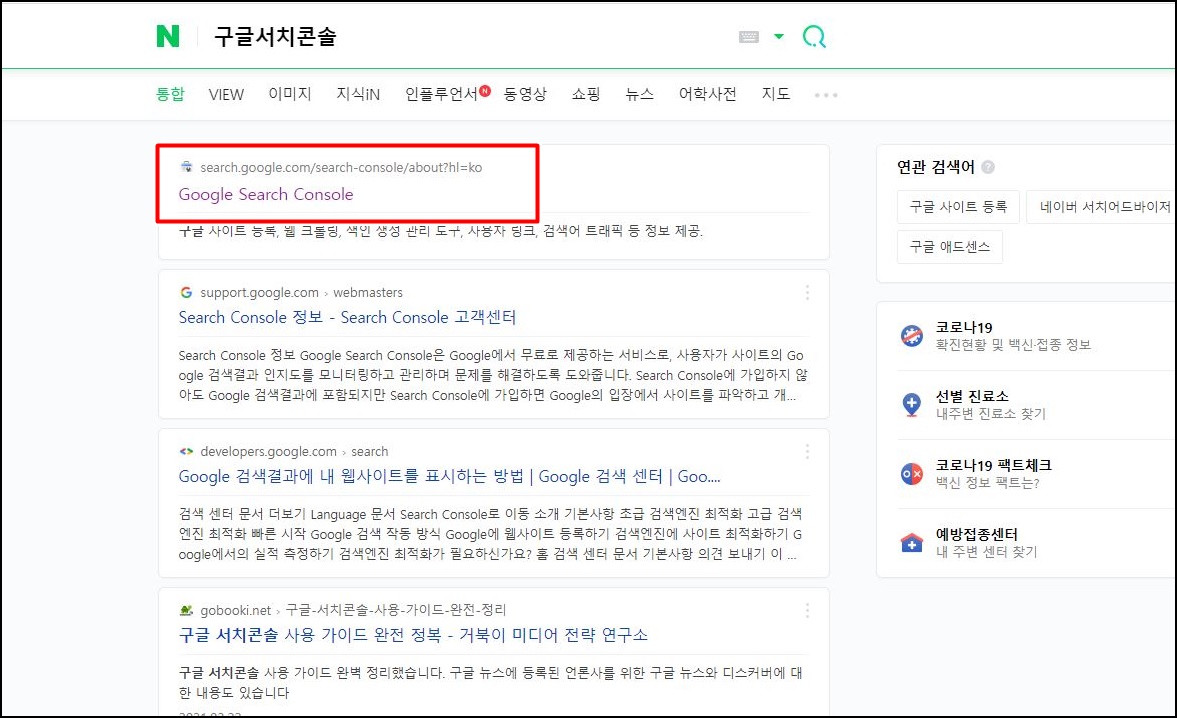1177x718 pixels.
Task: Open 코로나19 팩트체크 link
Action: pos(993,473)
